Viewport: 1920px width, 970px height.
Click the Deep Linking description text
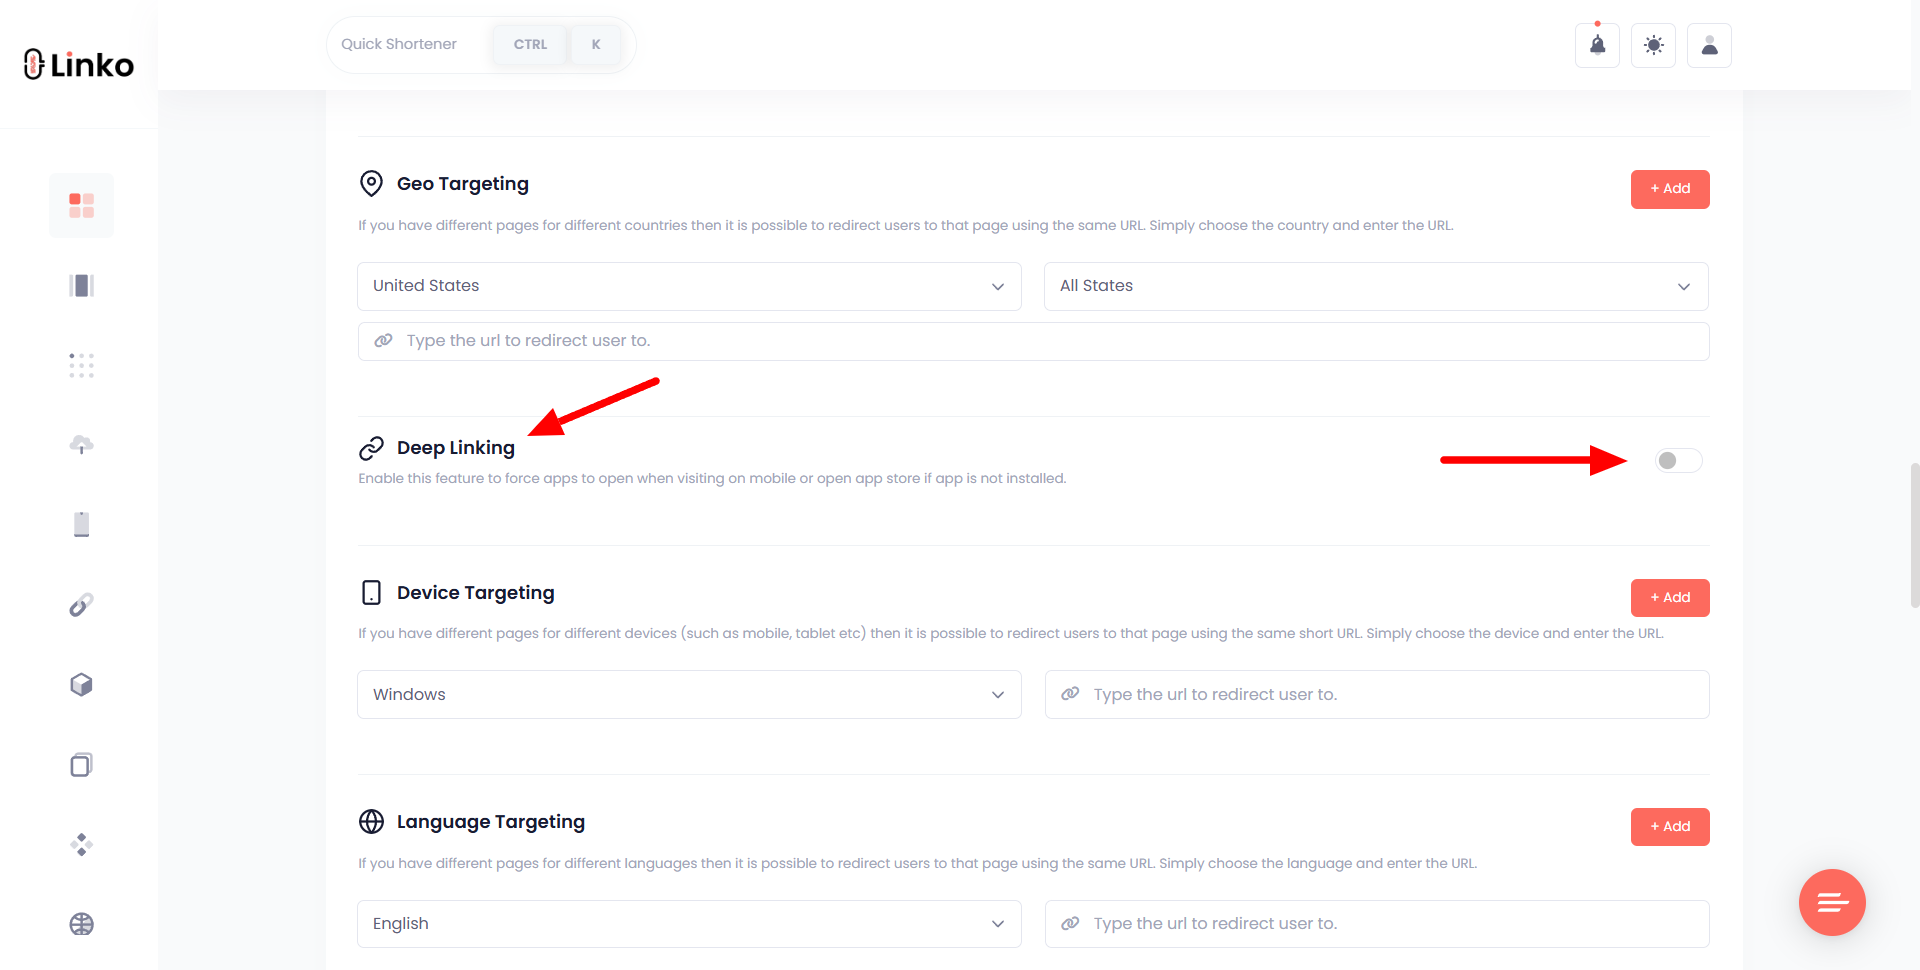(x=712, y=479)
